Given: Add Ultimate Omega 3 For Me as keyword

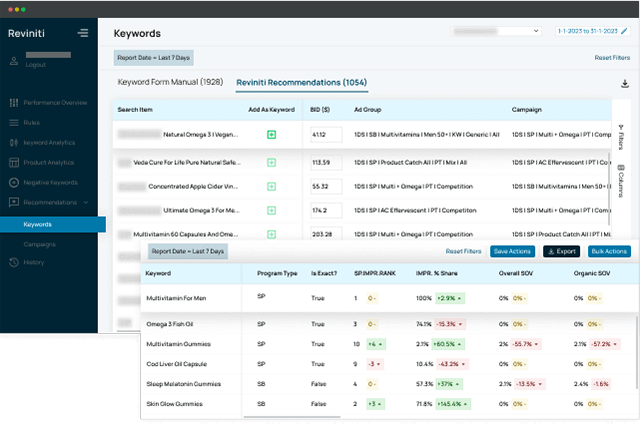Looking at the screenshot, I should [271, 211].
